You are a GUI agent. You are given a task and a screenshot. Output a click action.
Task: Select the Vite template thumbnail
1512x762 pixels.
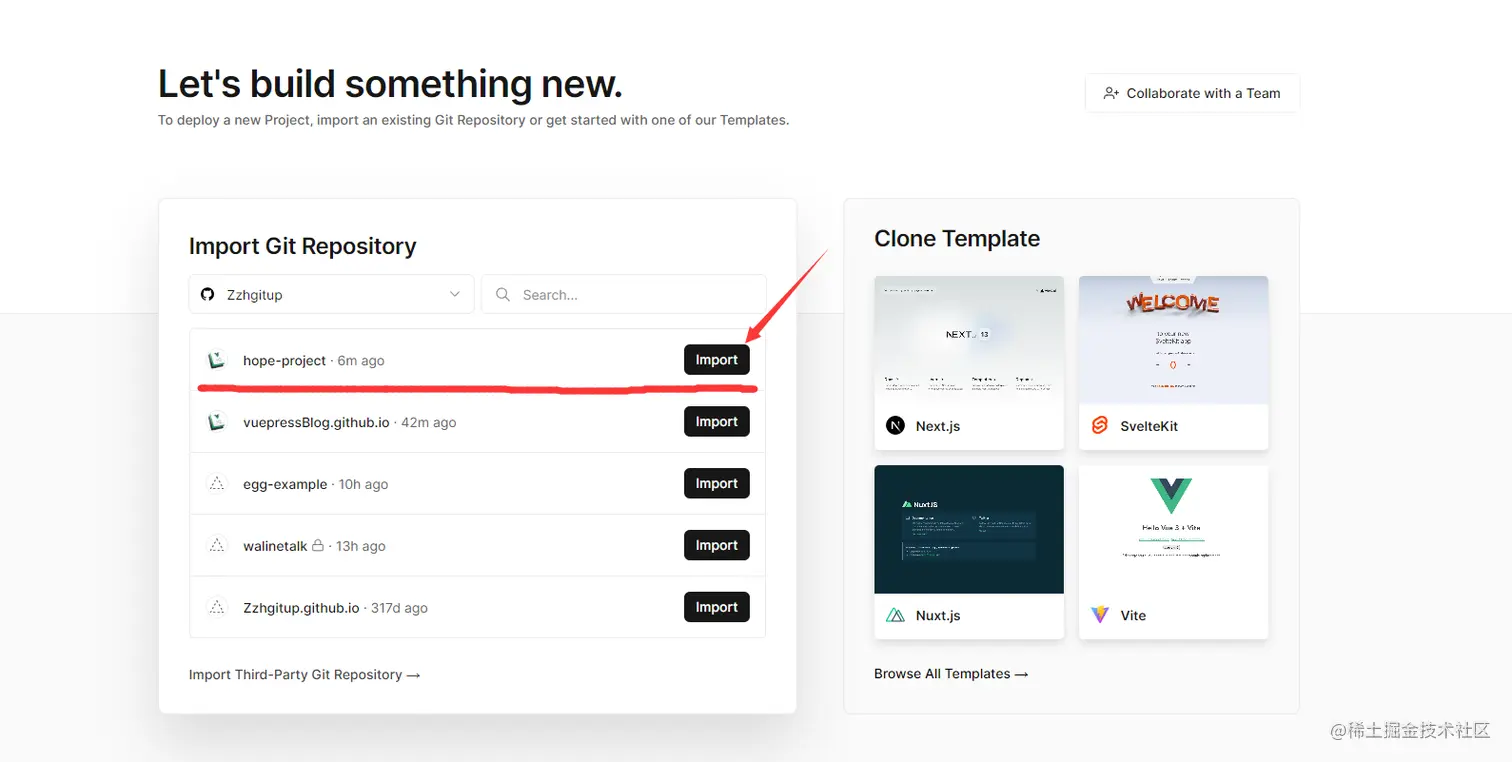(x=1173, y=529)
